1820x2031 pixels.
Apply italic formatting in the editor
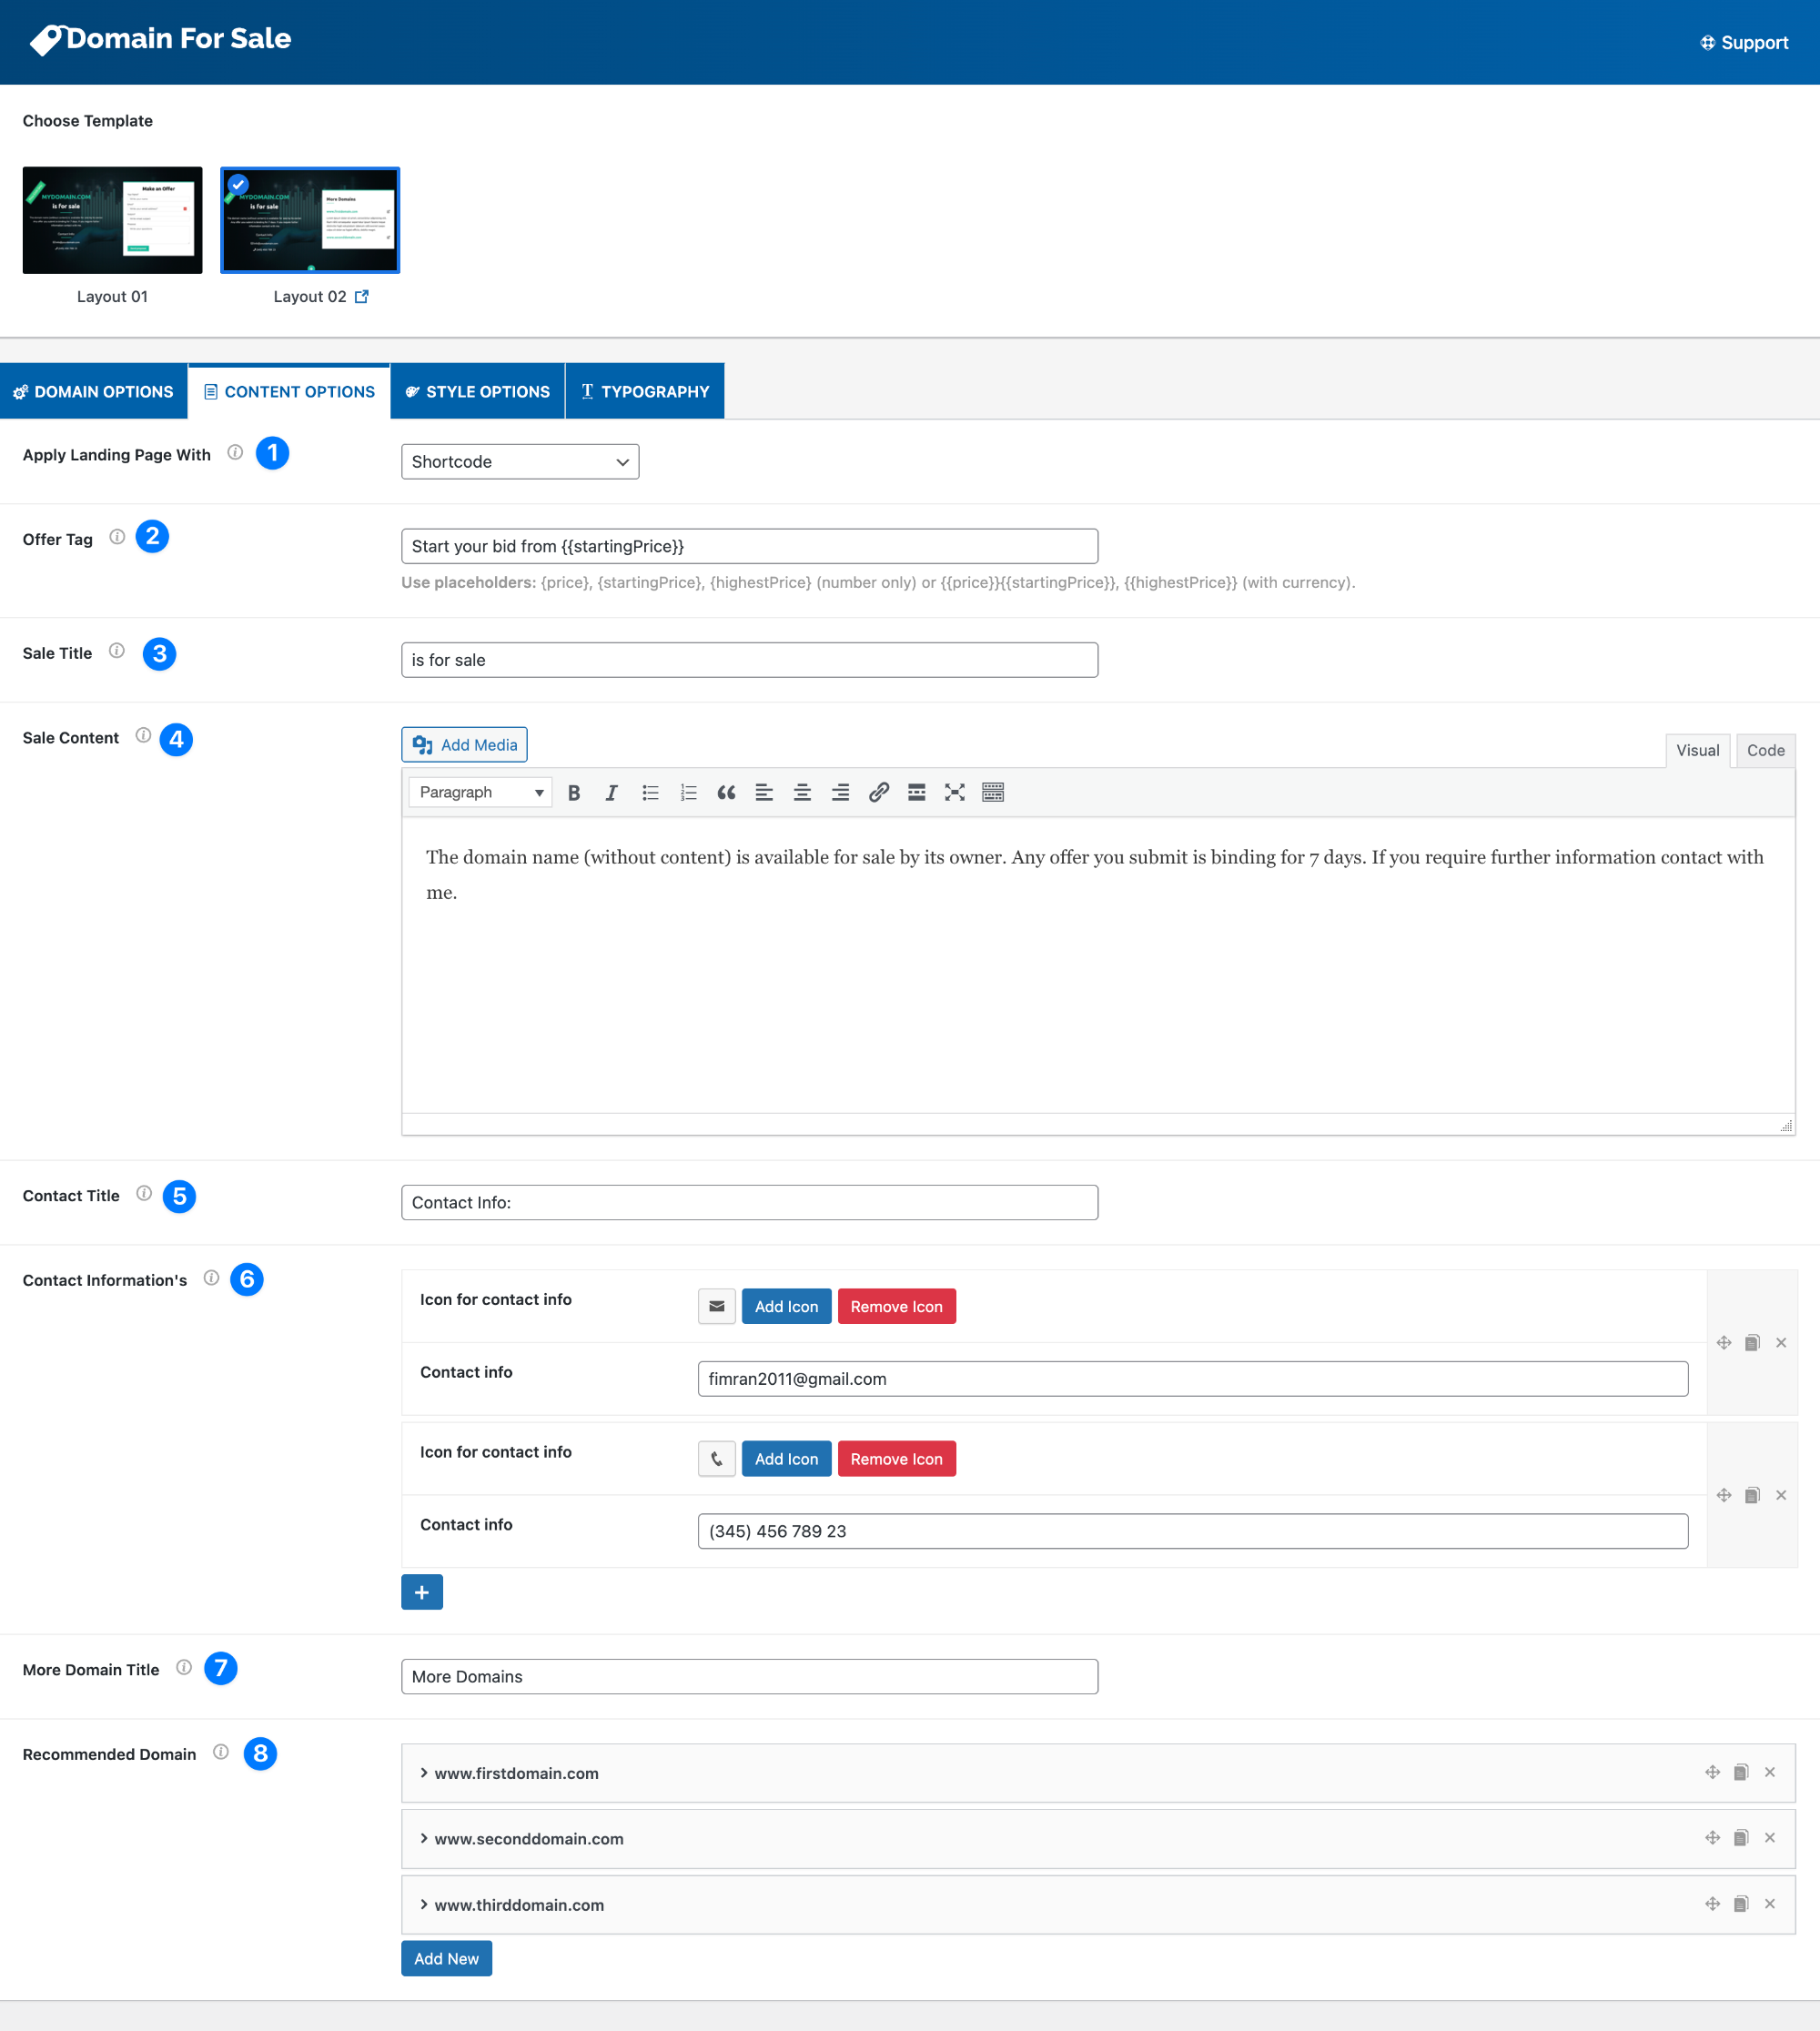[611, 792]
